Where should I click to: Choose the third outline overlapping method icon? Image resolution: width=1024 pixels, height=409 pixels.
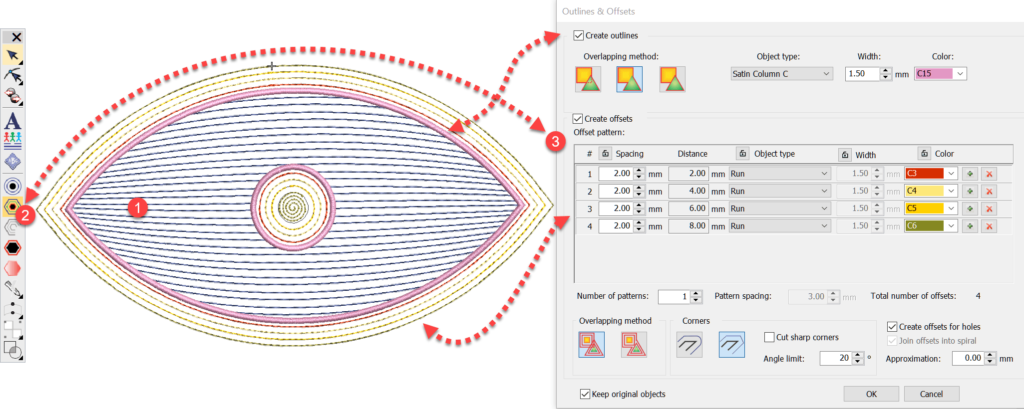coord(672,76)
